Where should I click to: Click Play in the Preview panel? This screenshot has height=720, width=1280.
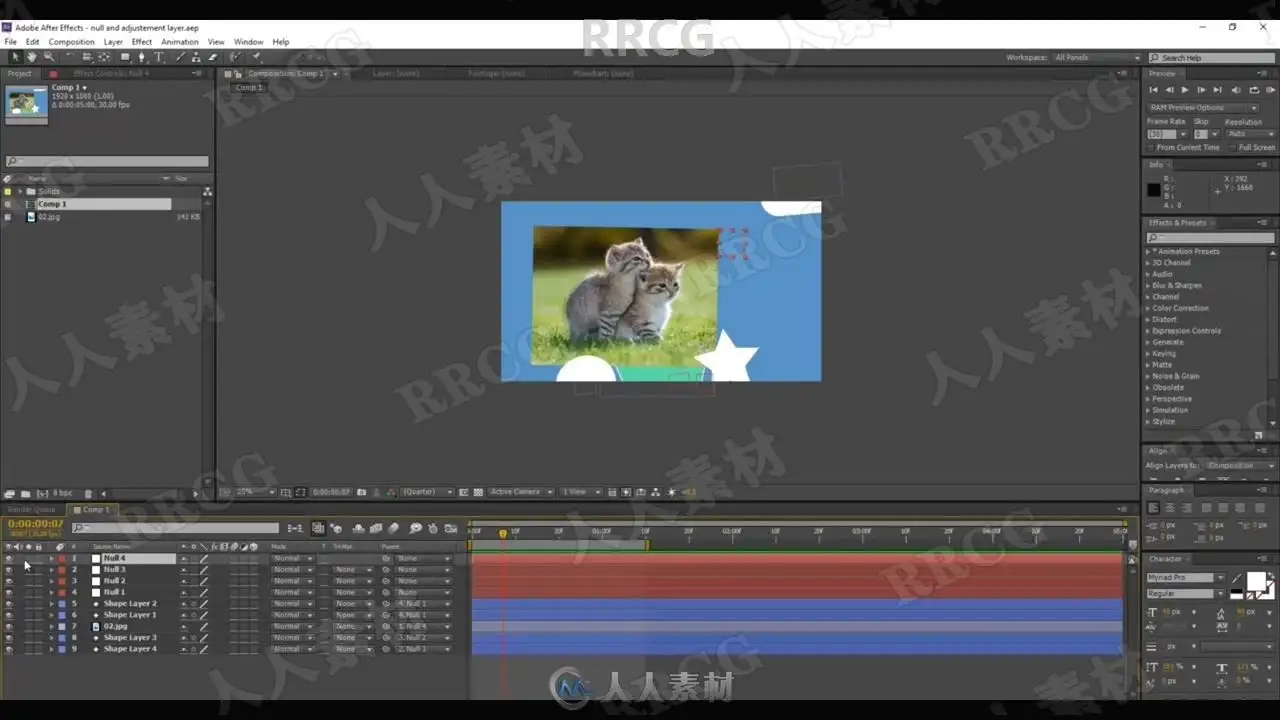point(1185,90)
